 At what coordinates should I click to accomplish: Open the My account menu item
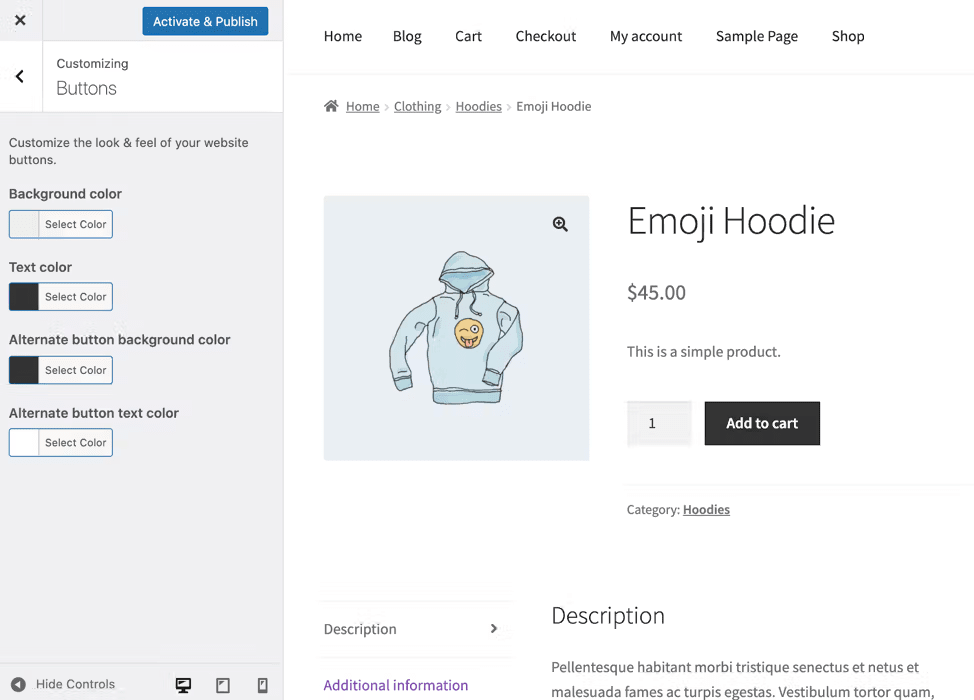tap(645, 36)
